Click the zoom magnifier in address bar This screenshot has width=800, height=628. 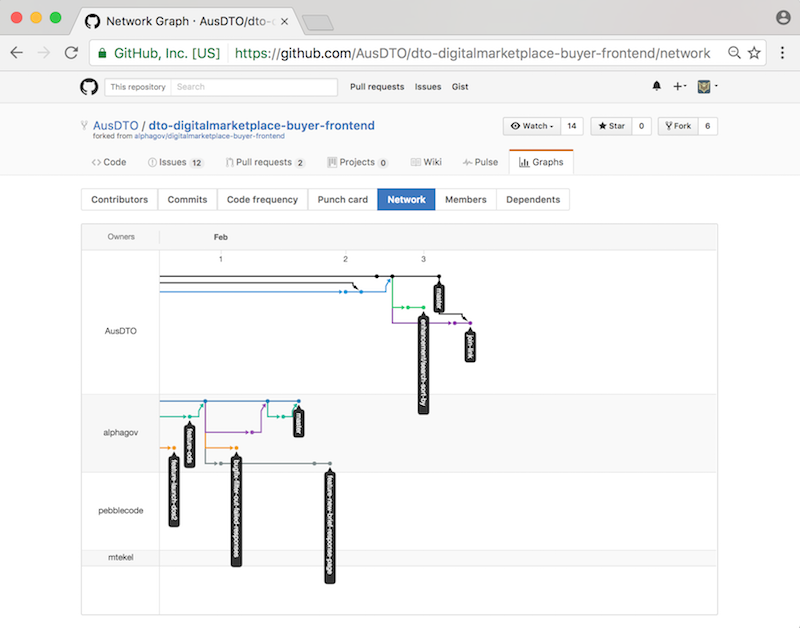734,53
